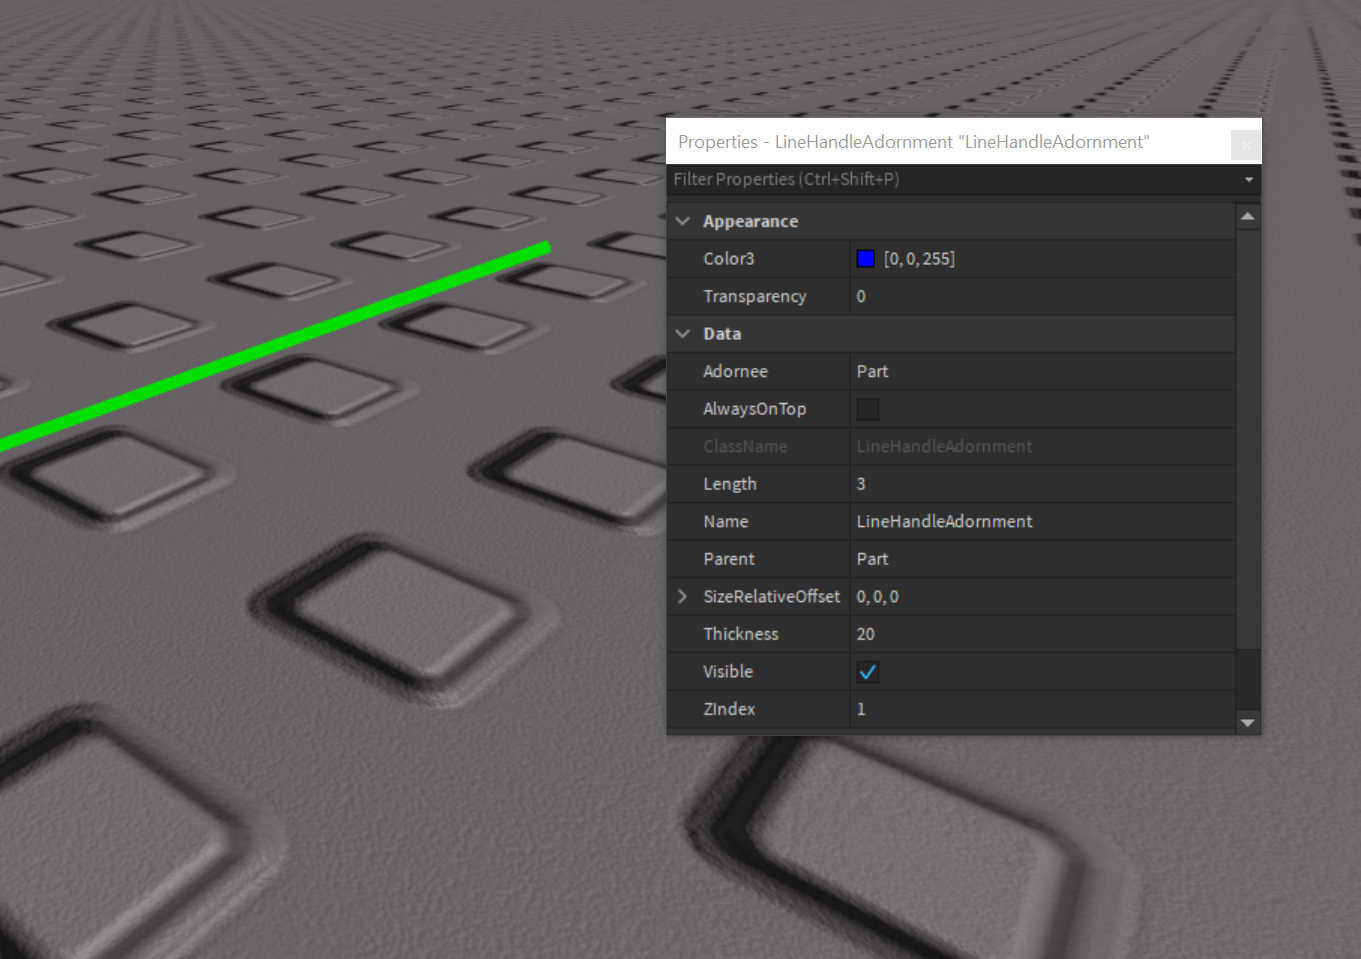Click the scrollbar up arrow
Viewport: 1361px width, 959px height.
pyautogui.click(x=1247, y=215)
